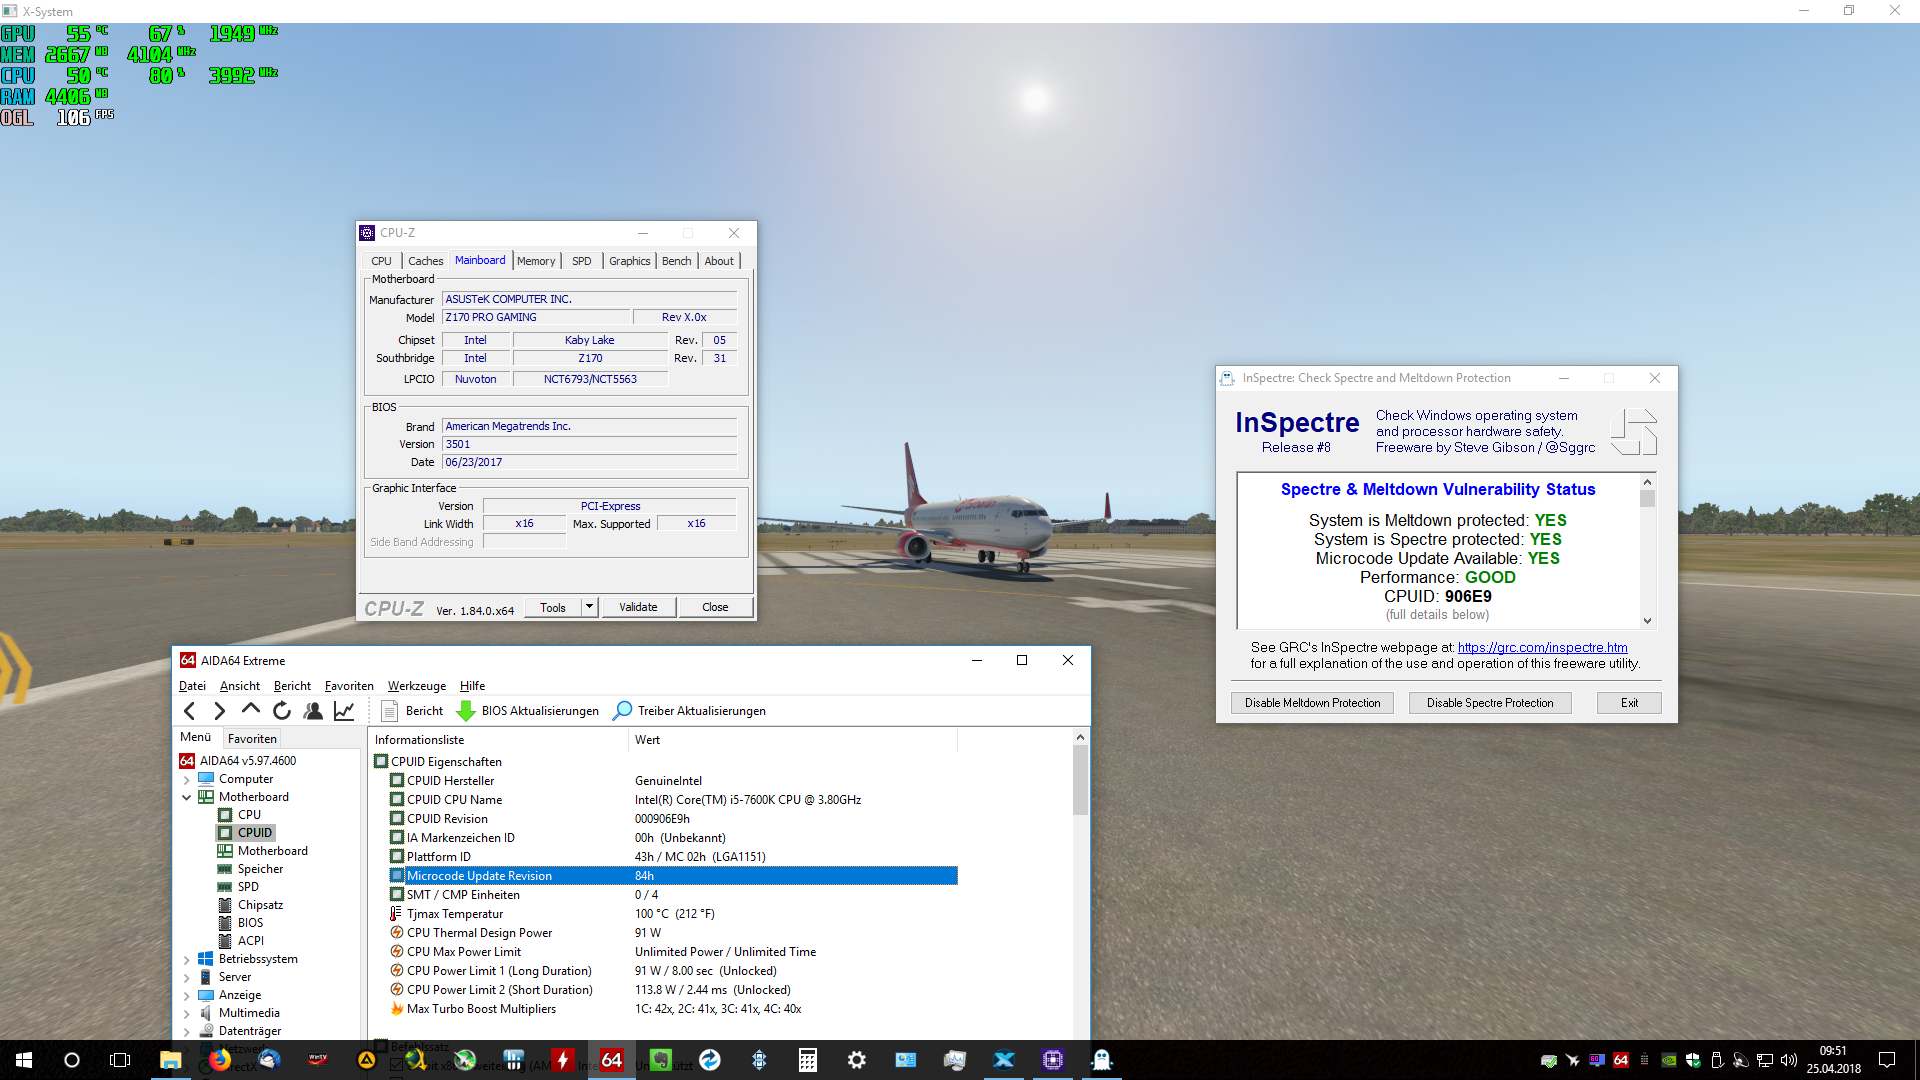Expand the Betriebssystem tree node

click(x=186, y=960)
